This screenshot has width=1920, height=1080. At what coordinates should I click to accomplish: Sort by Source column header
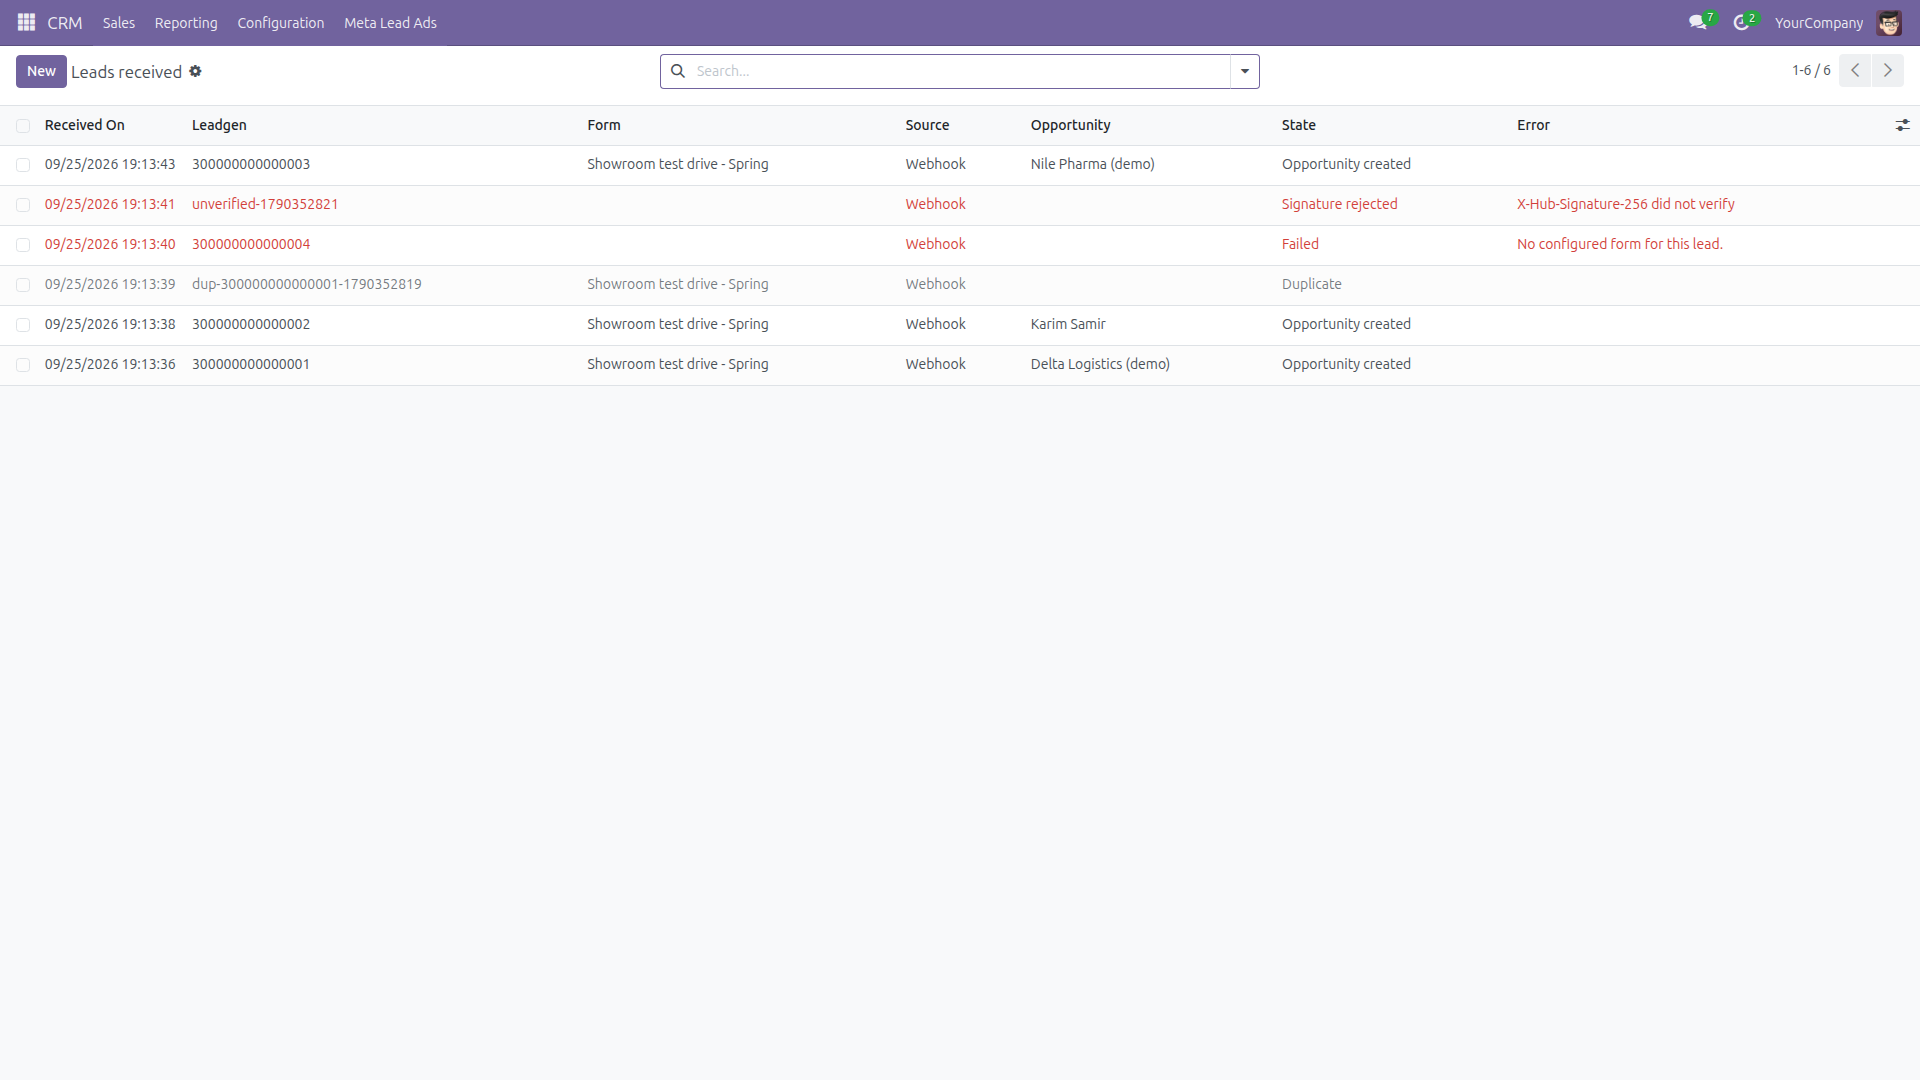click(x=927, y=125)
